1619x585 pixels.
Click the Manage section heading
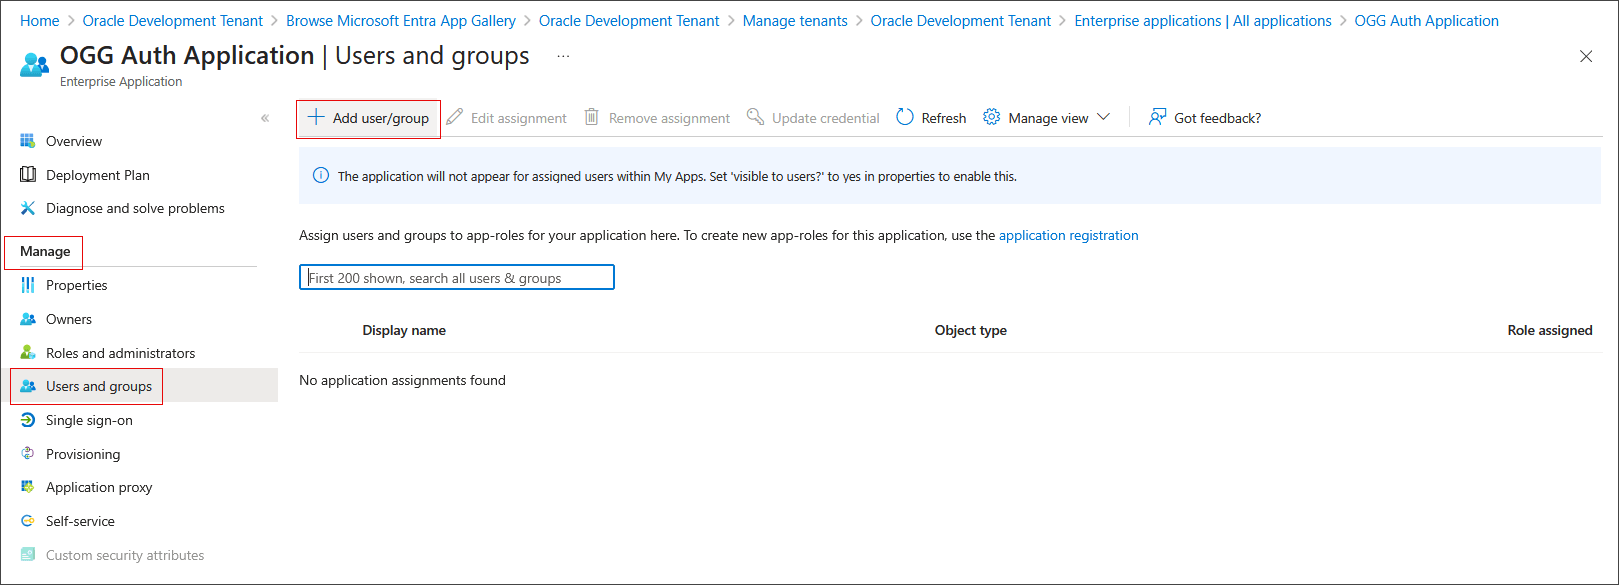coord(45,251)
